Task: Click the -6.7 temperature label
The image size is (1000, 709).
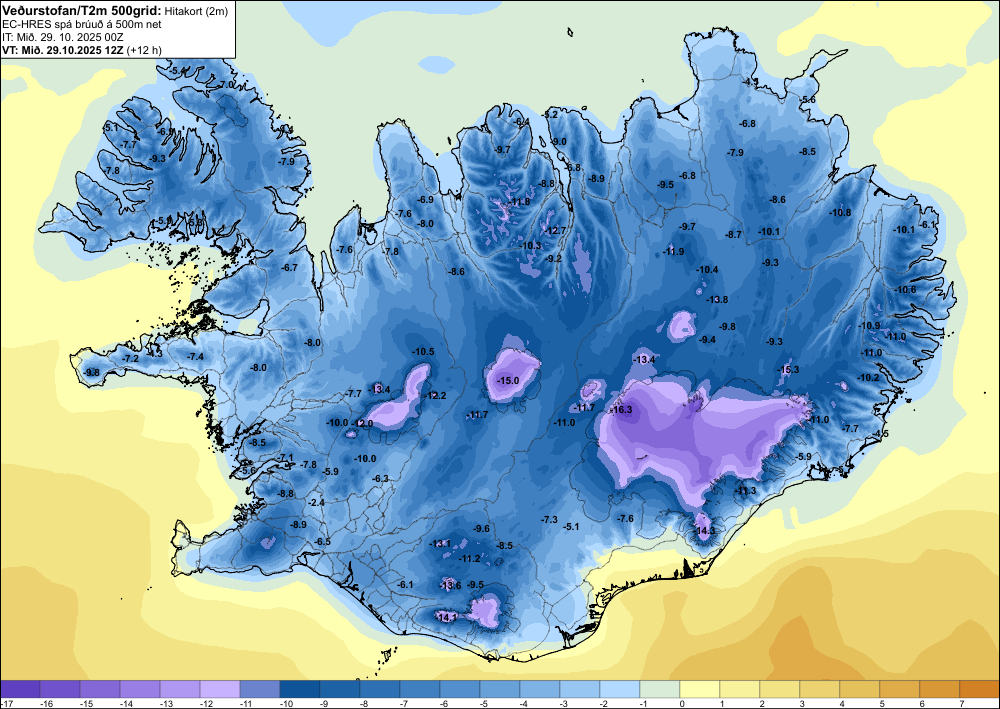Action: click(x=290, y=268)
